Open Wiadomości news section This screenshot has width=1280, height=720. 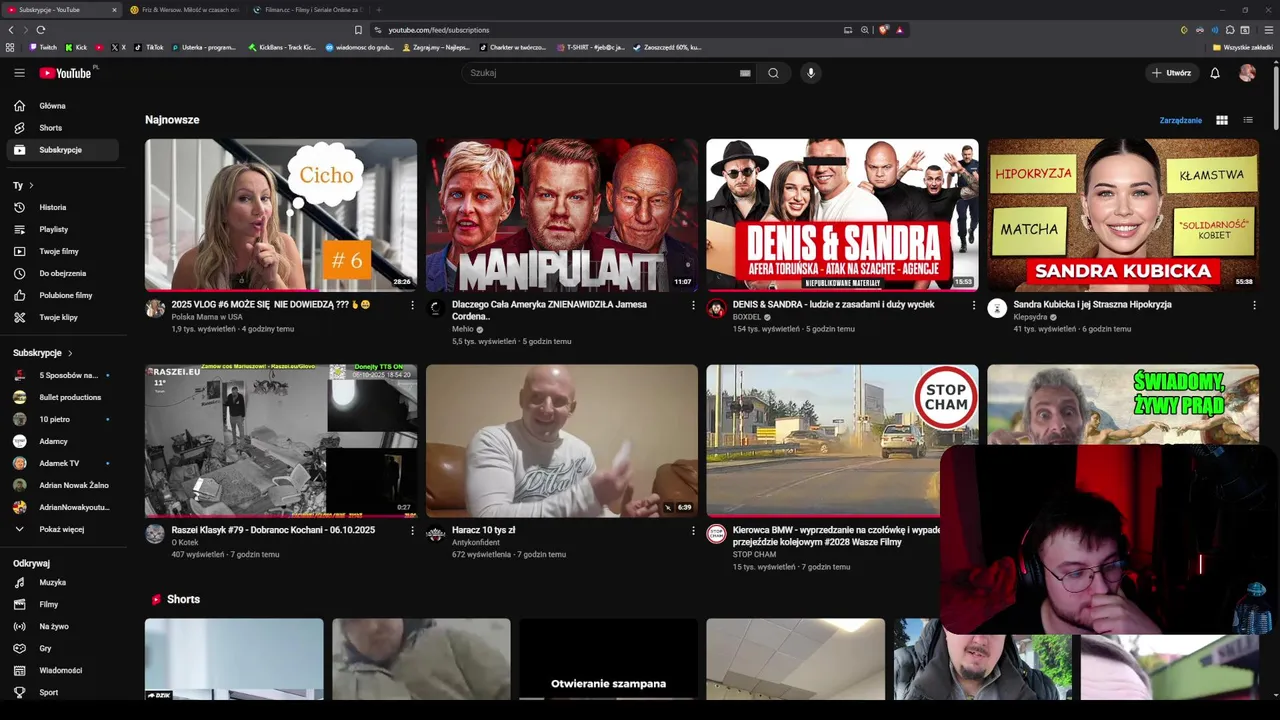coord(61,670)
